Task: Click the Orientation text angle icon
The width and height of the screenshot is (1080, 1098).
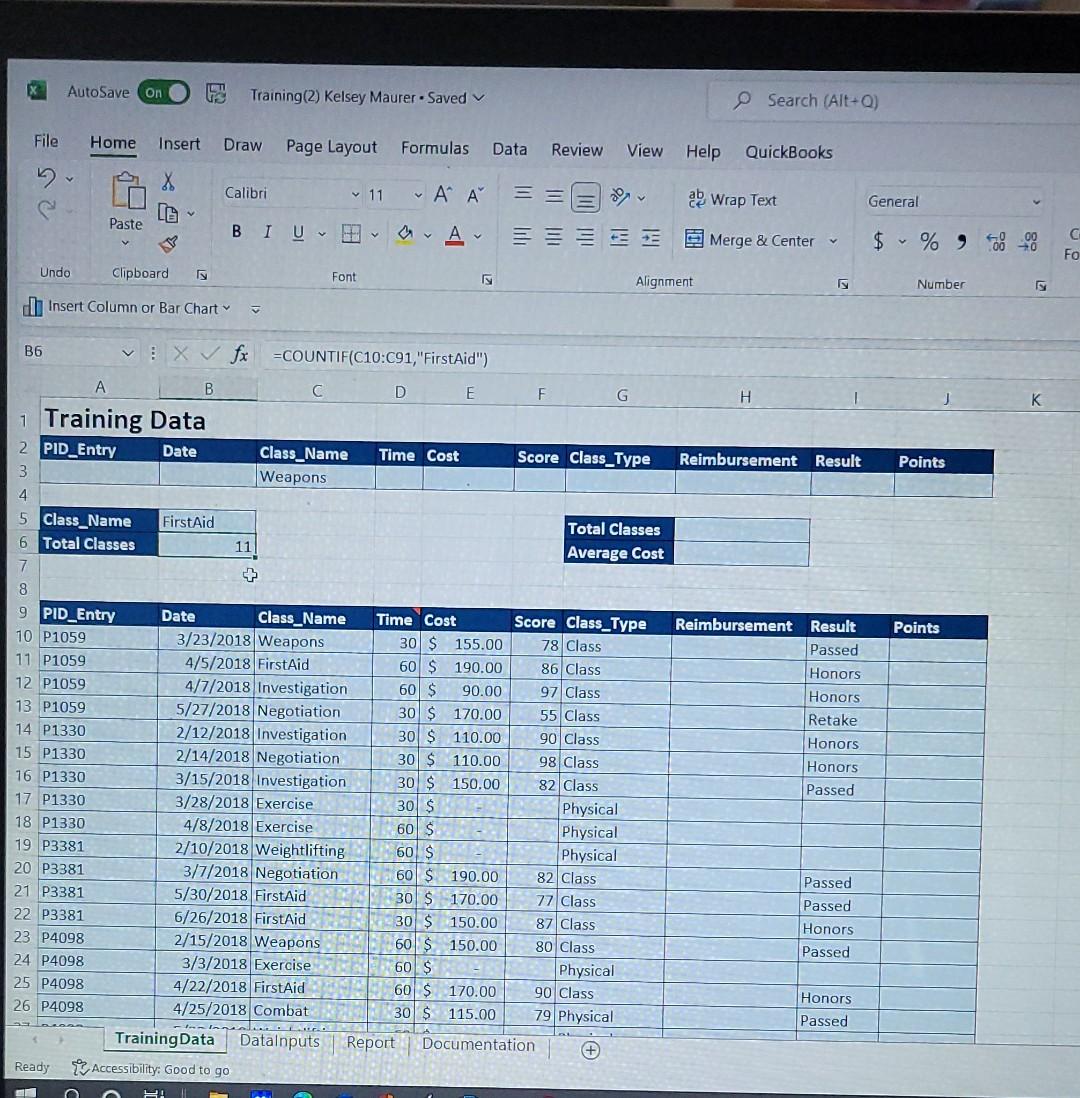Action: tap(621, 197)
